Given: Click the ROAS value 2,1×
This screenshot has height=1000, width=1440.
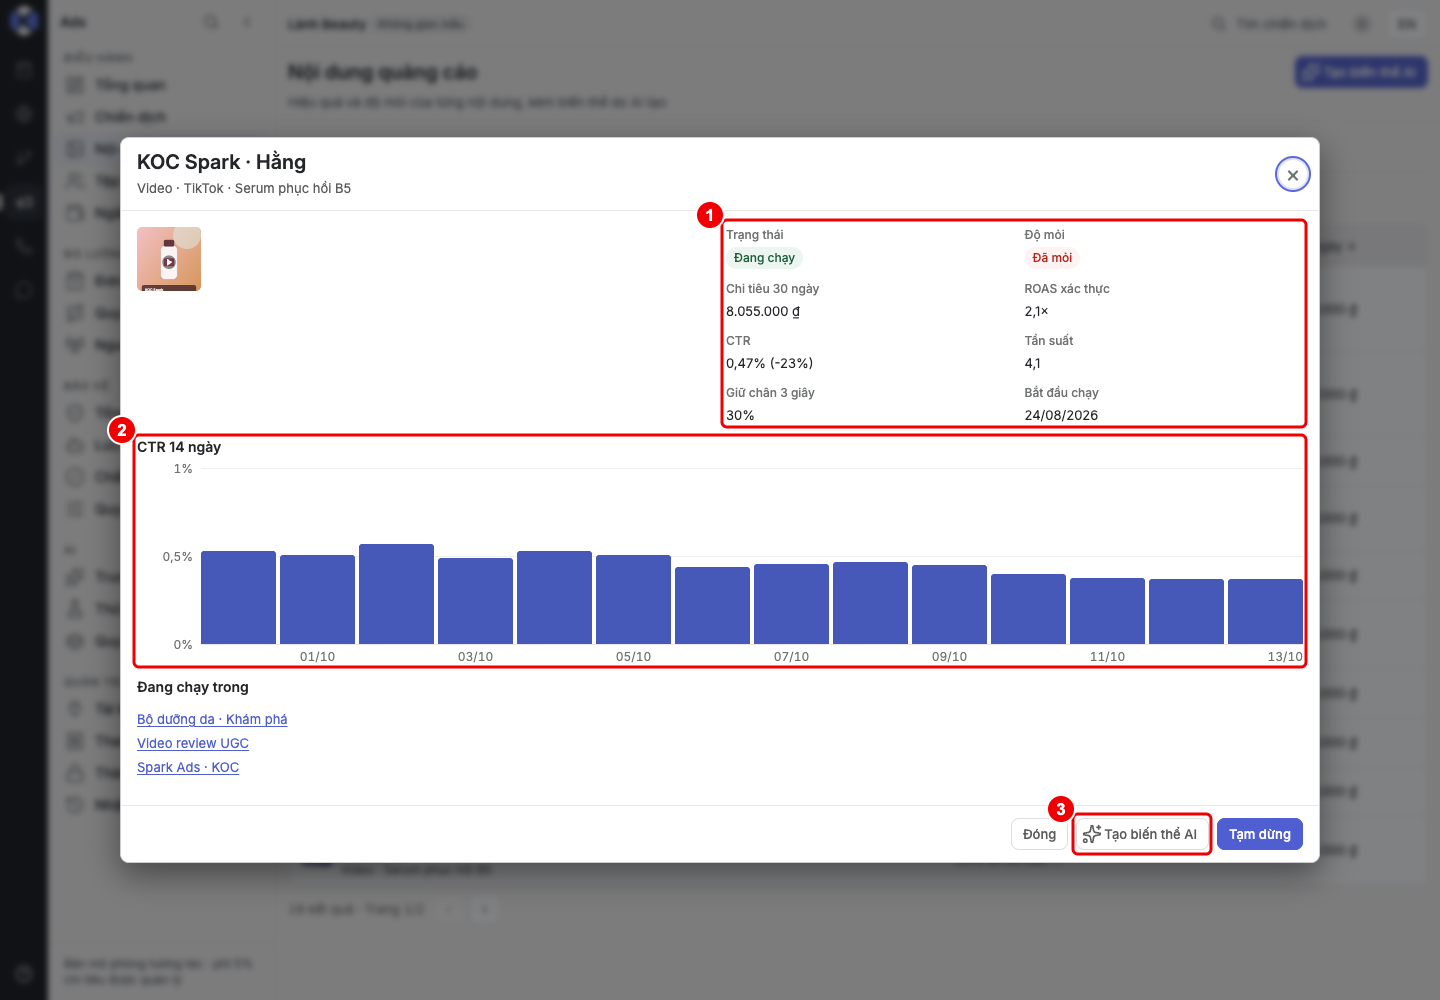Looking at the screenshot, I should (1037, 311).
